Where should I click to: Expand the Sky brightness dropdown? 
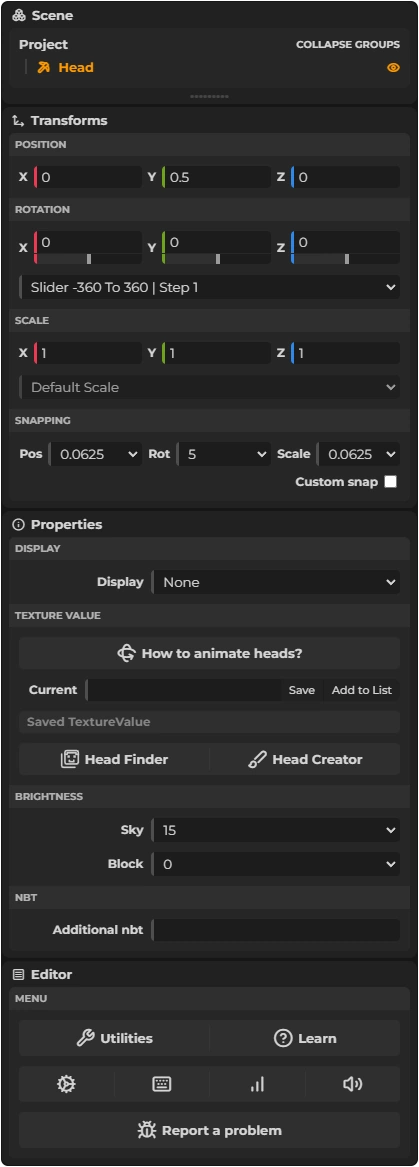coord(275,830)
